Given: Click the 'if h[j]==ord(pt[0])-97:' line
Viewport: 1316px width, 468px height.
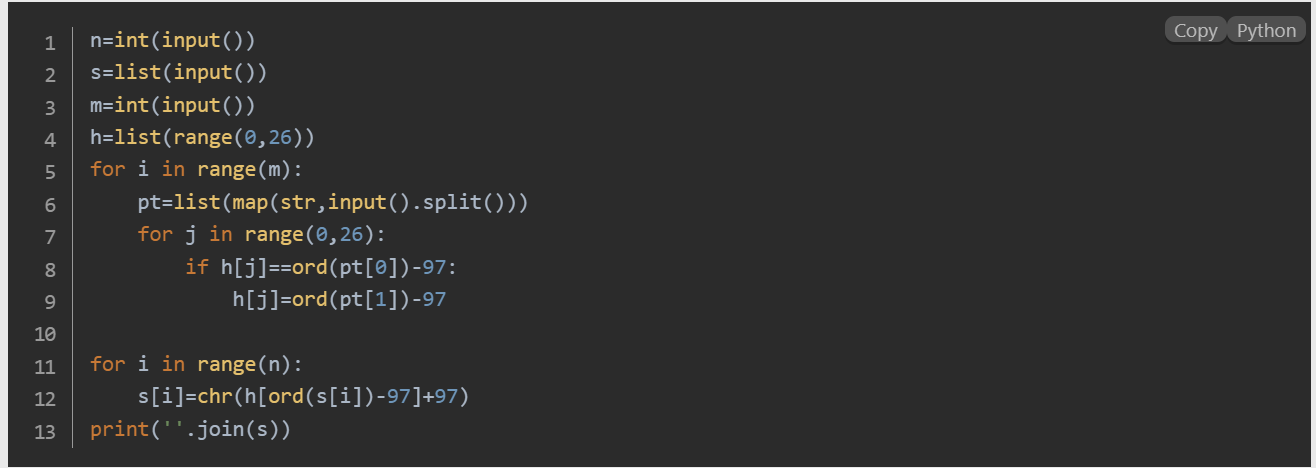Looking at the screenshot, I should (x=326, y=267).
